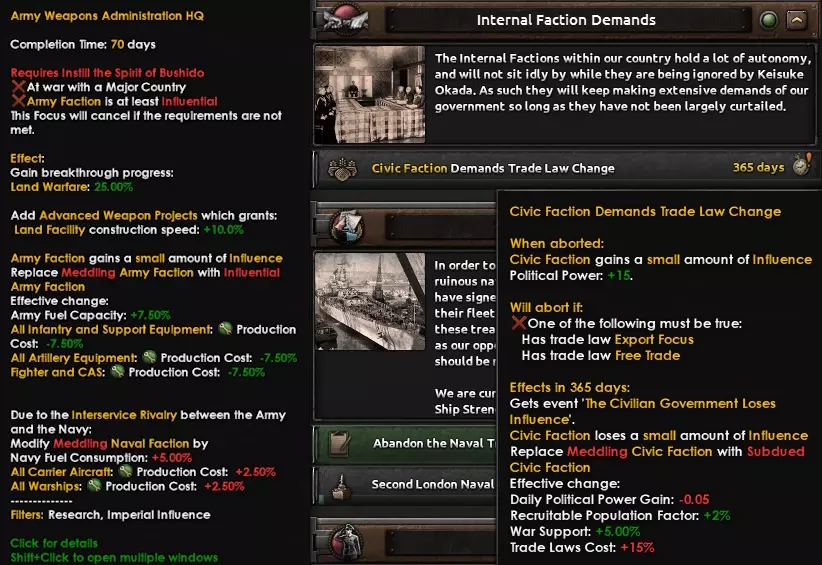Select the Second London Naval mission
Screen dimensions: 822x565
point(405,485)
